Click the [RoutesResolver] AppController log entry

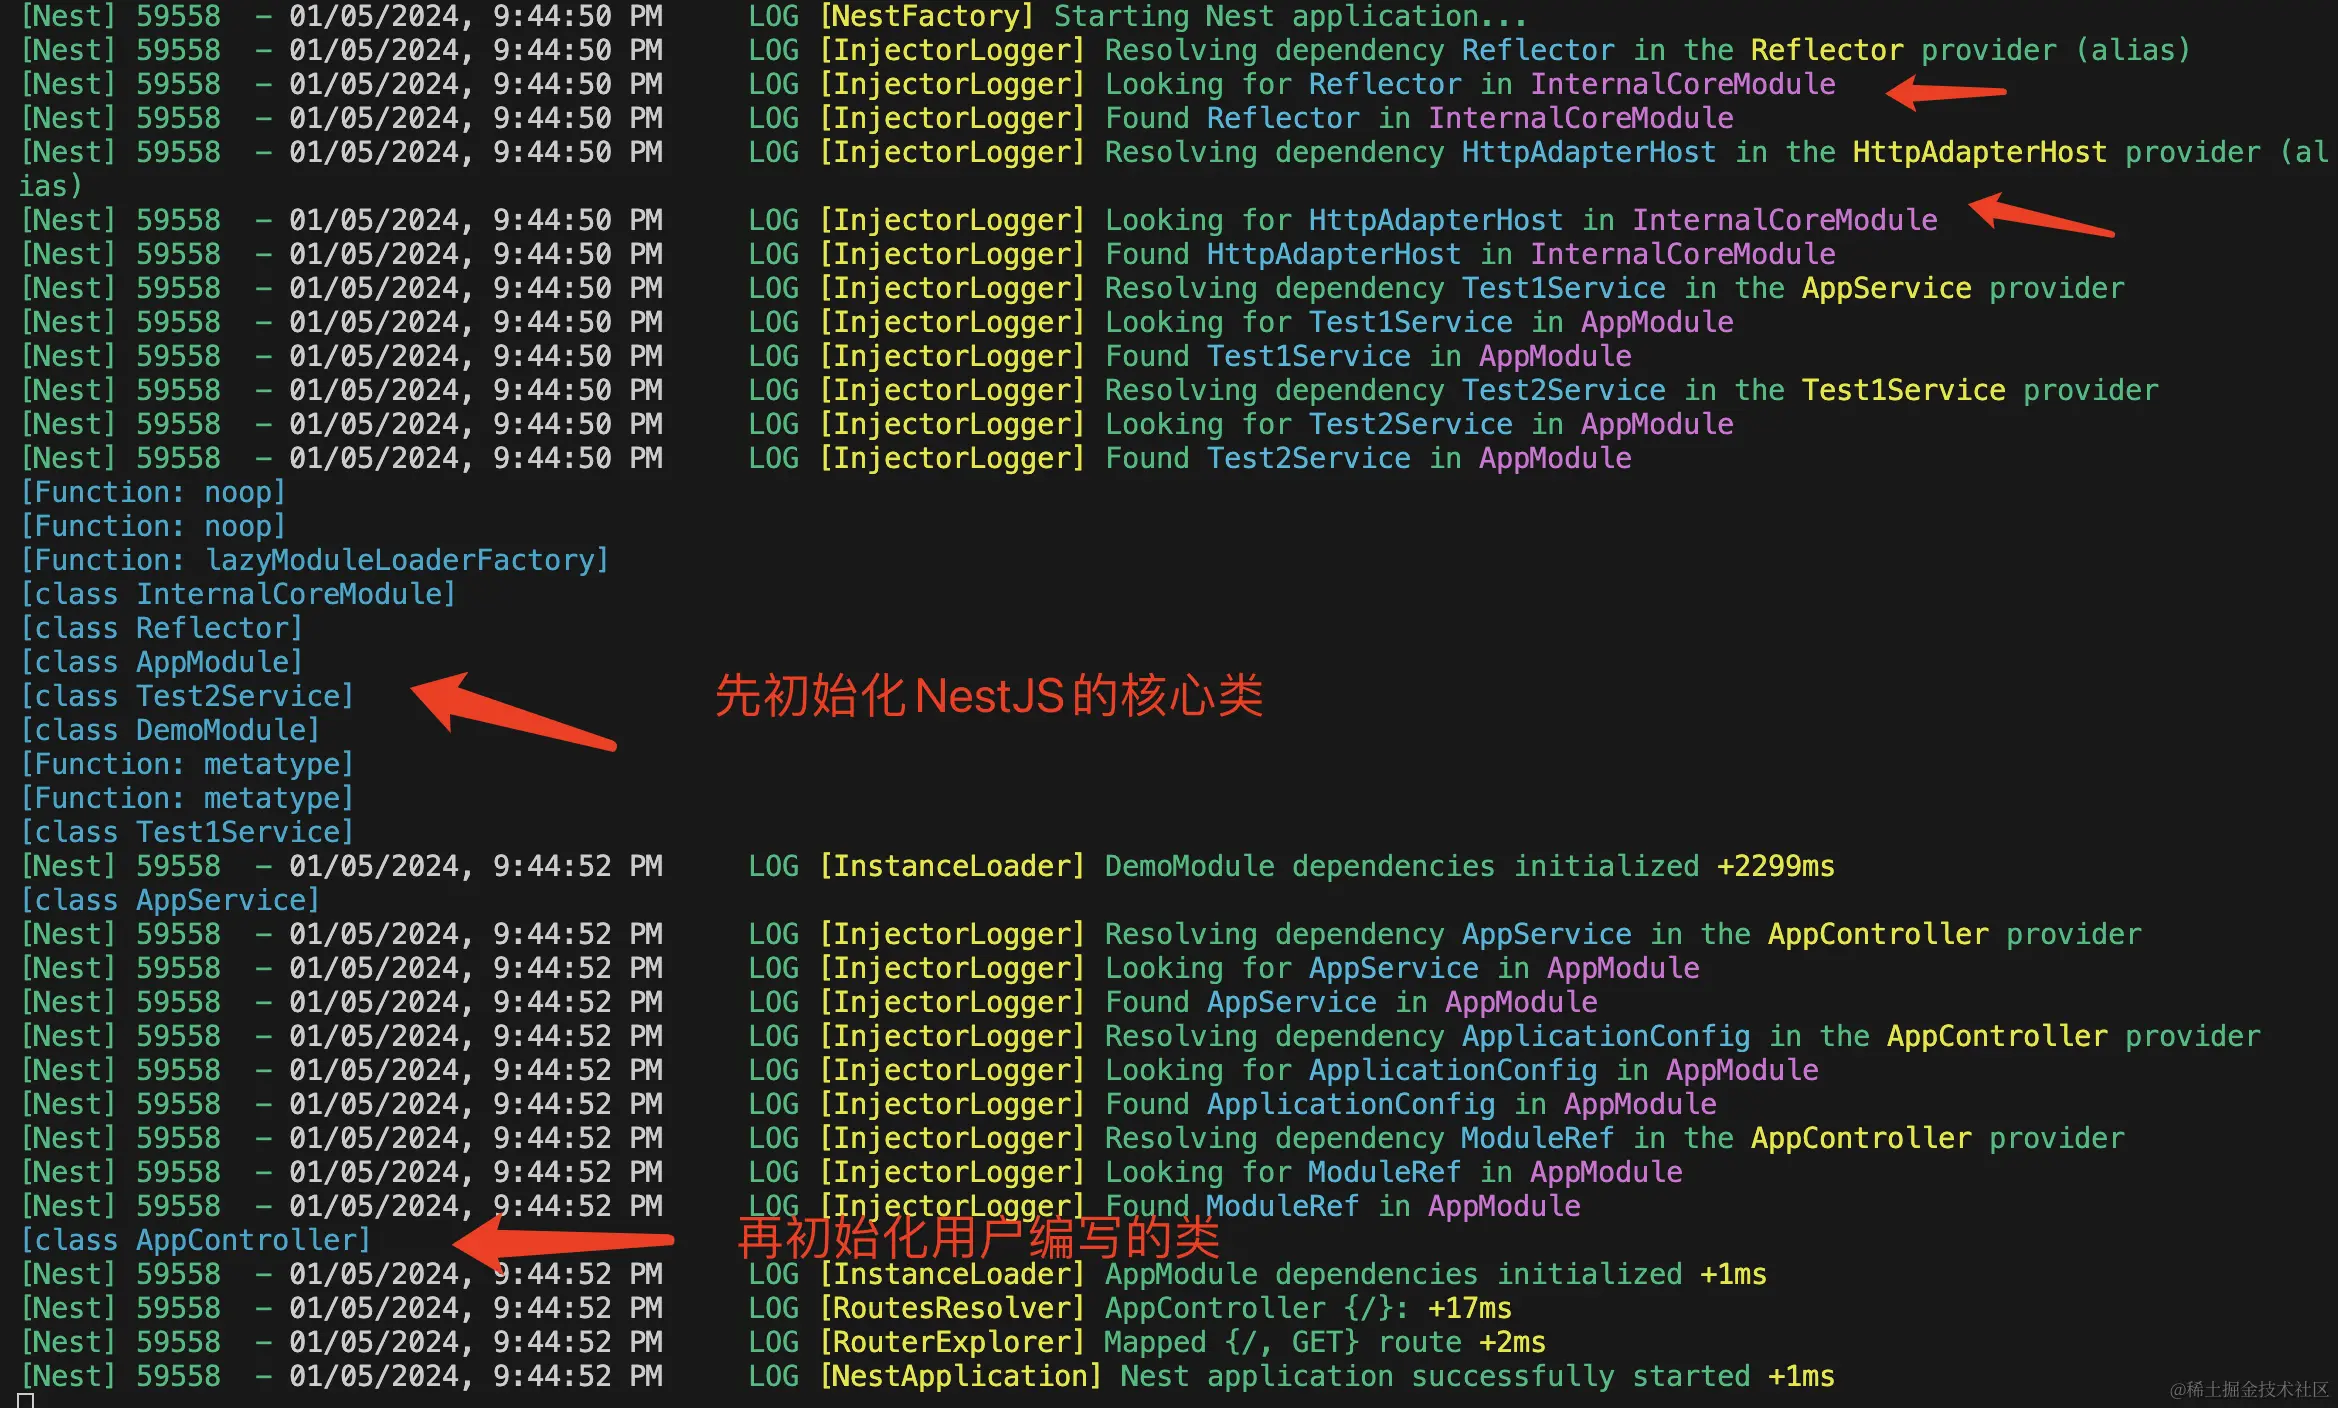(x=1165, y=1308)
